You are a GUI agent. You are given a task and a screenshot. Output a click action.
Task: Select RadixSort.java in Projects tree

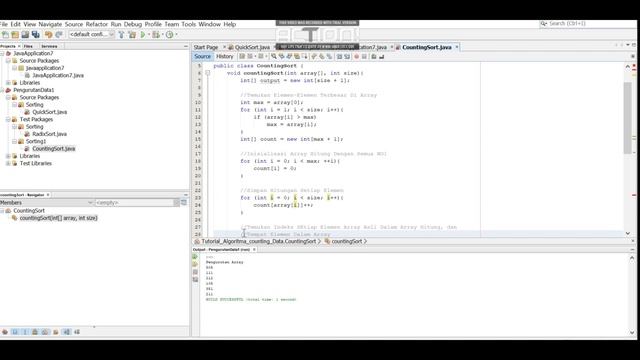click(x=49, y=134)
